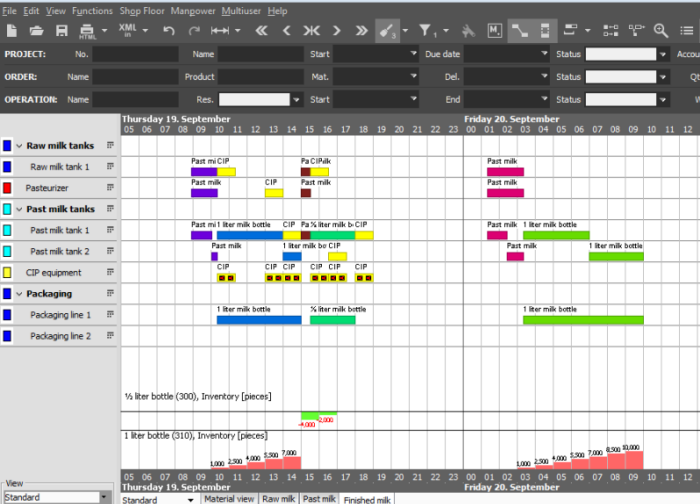
Task: Collapse the Packaging group
Action: coord(19,294)
